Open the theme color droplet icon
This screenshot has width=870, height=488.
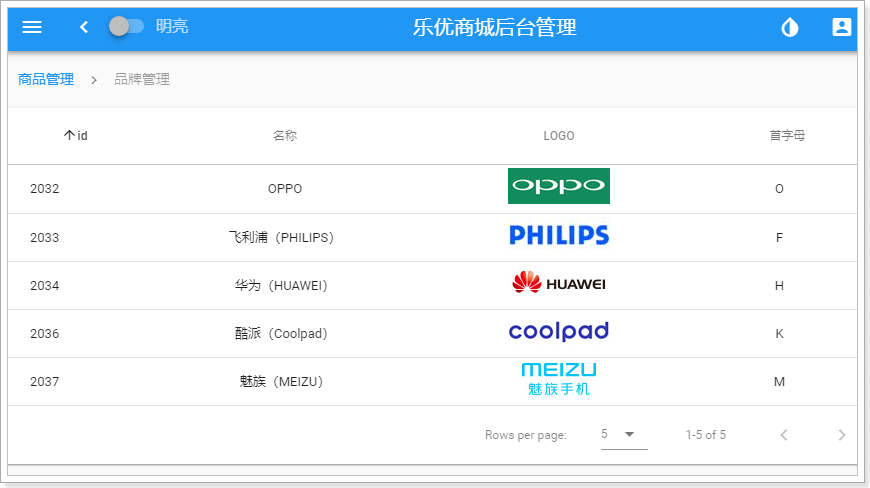click(x=790, y=27)
